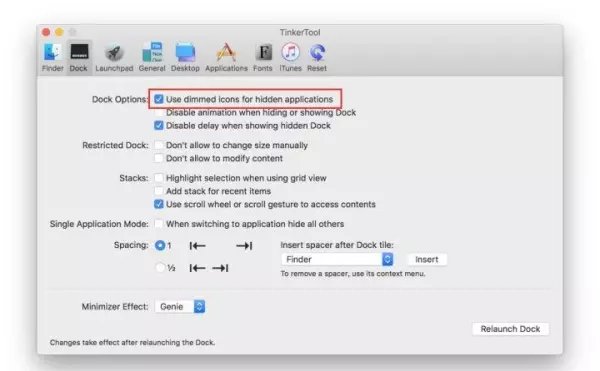Click the Minimizer Effect label

[115, 307]
